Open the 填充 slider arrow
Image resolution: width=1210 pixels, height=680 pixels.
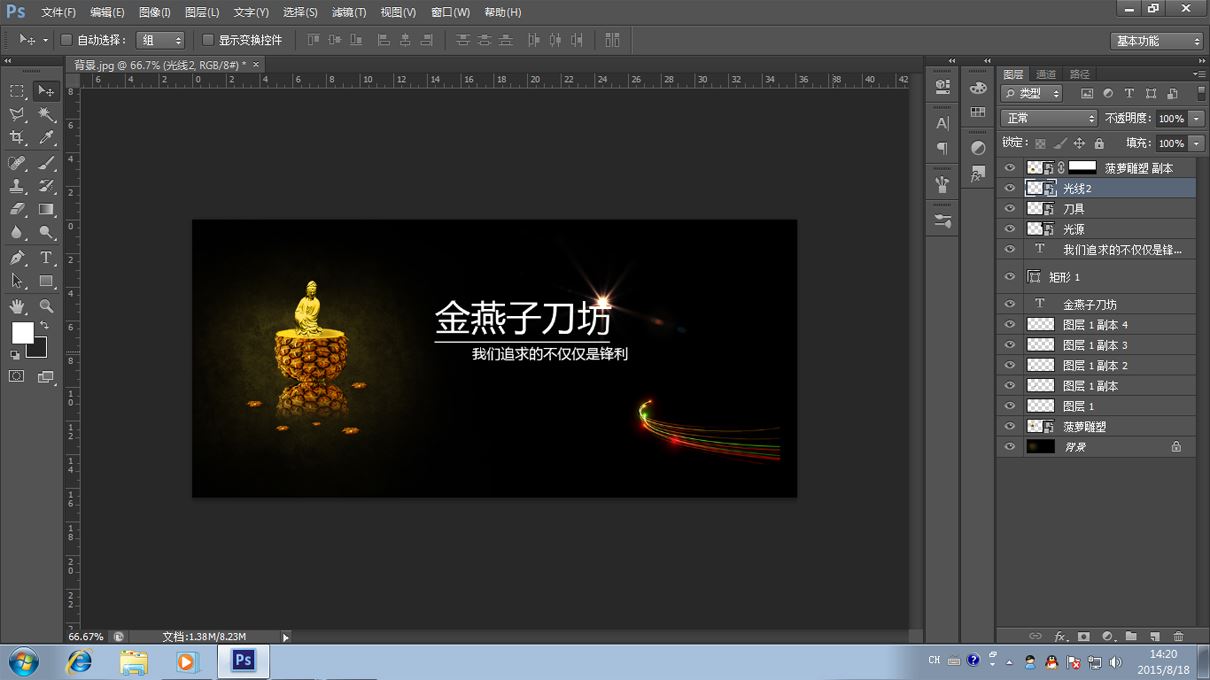(1196, 144)
